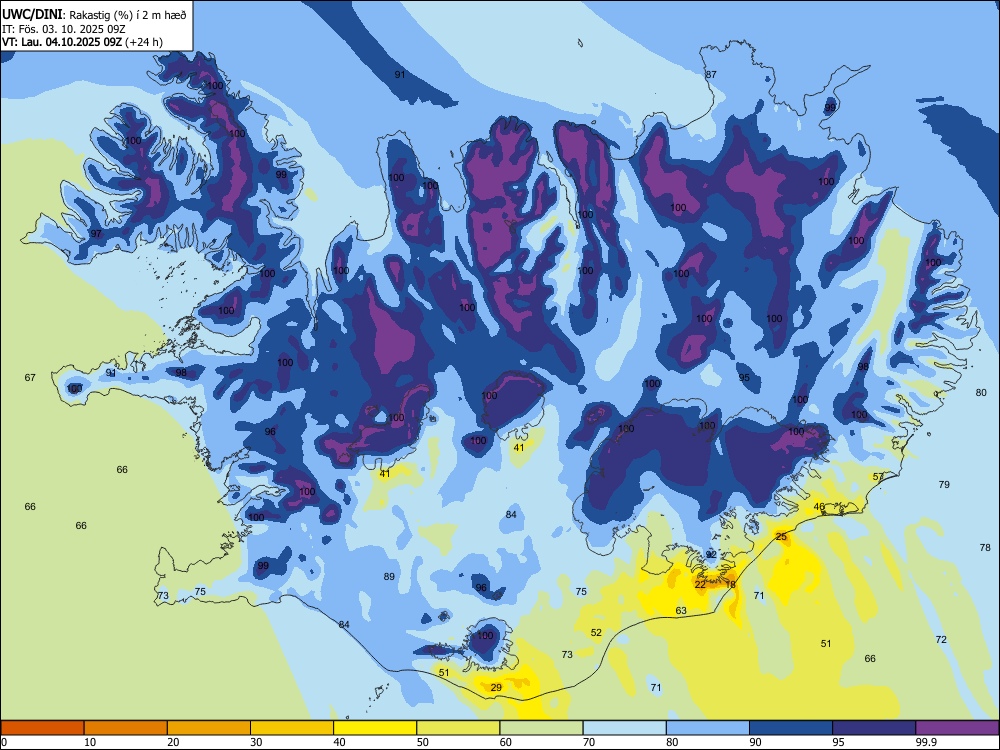Click the 10–20 orange legend swatch
The width and height of the screenshot is (1000, 750).
(126, 728)
